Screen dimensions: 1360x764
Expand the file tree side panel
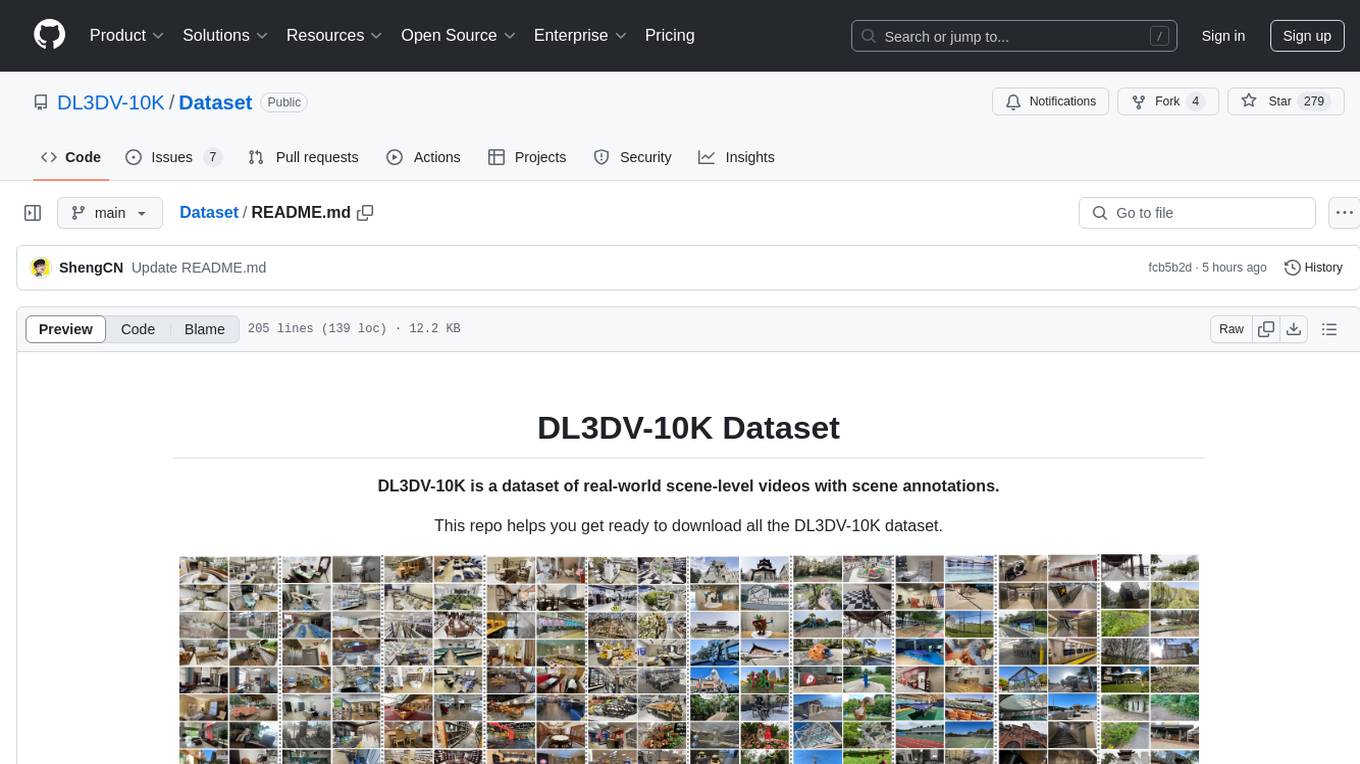click(33, 213)
